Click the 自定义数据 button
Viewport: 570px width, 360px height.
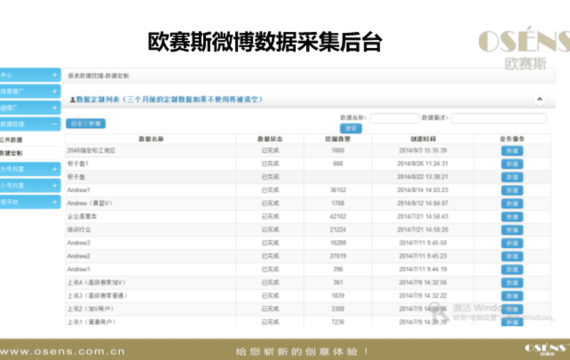[x=86, y=124]
